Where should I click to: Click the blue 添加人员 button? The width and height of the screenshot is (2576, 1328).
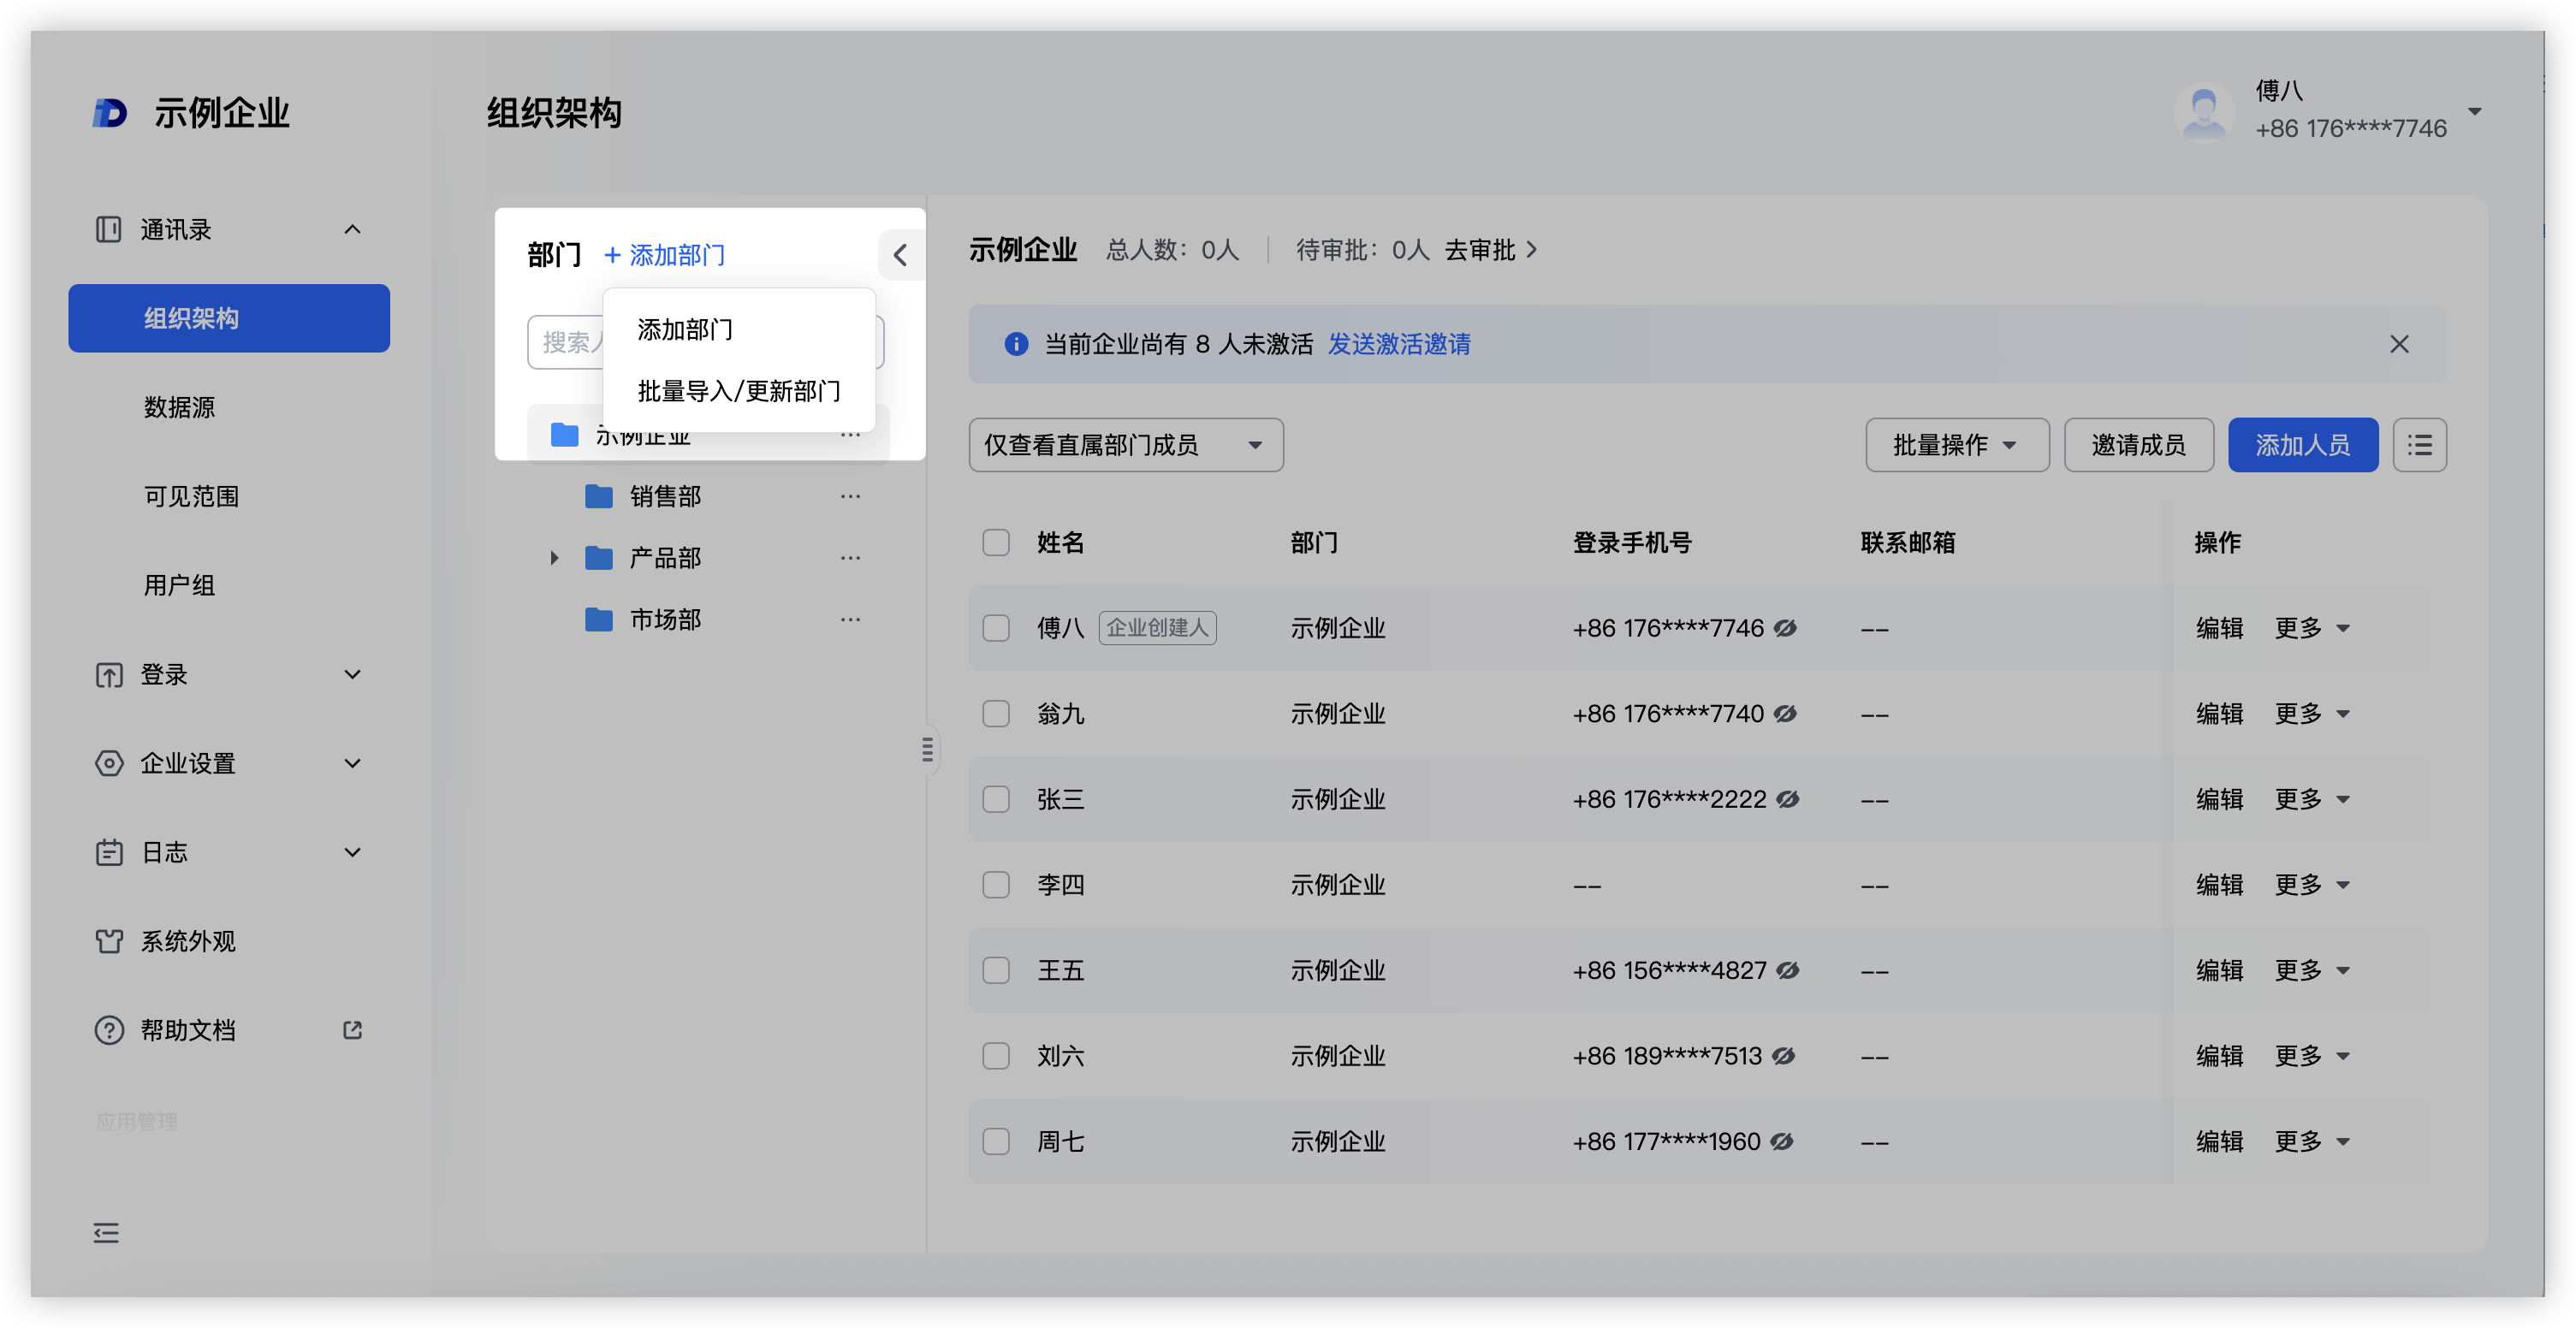point(2302,445)
